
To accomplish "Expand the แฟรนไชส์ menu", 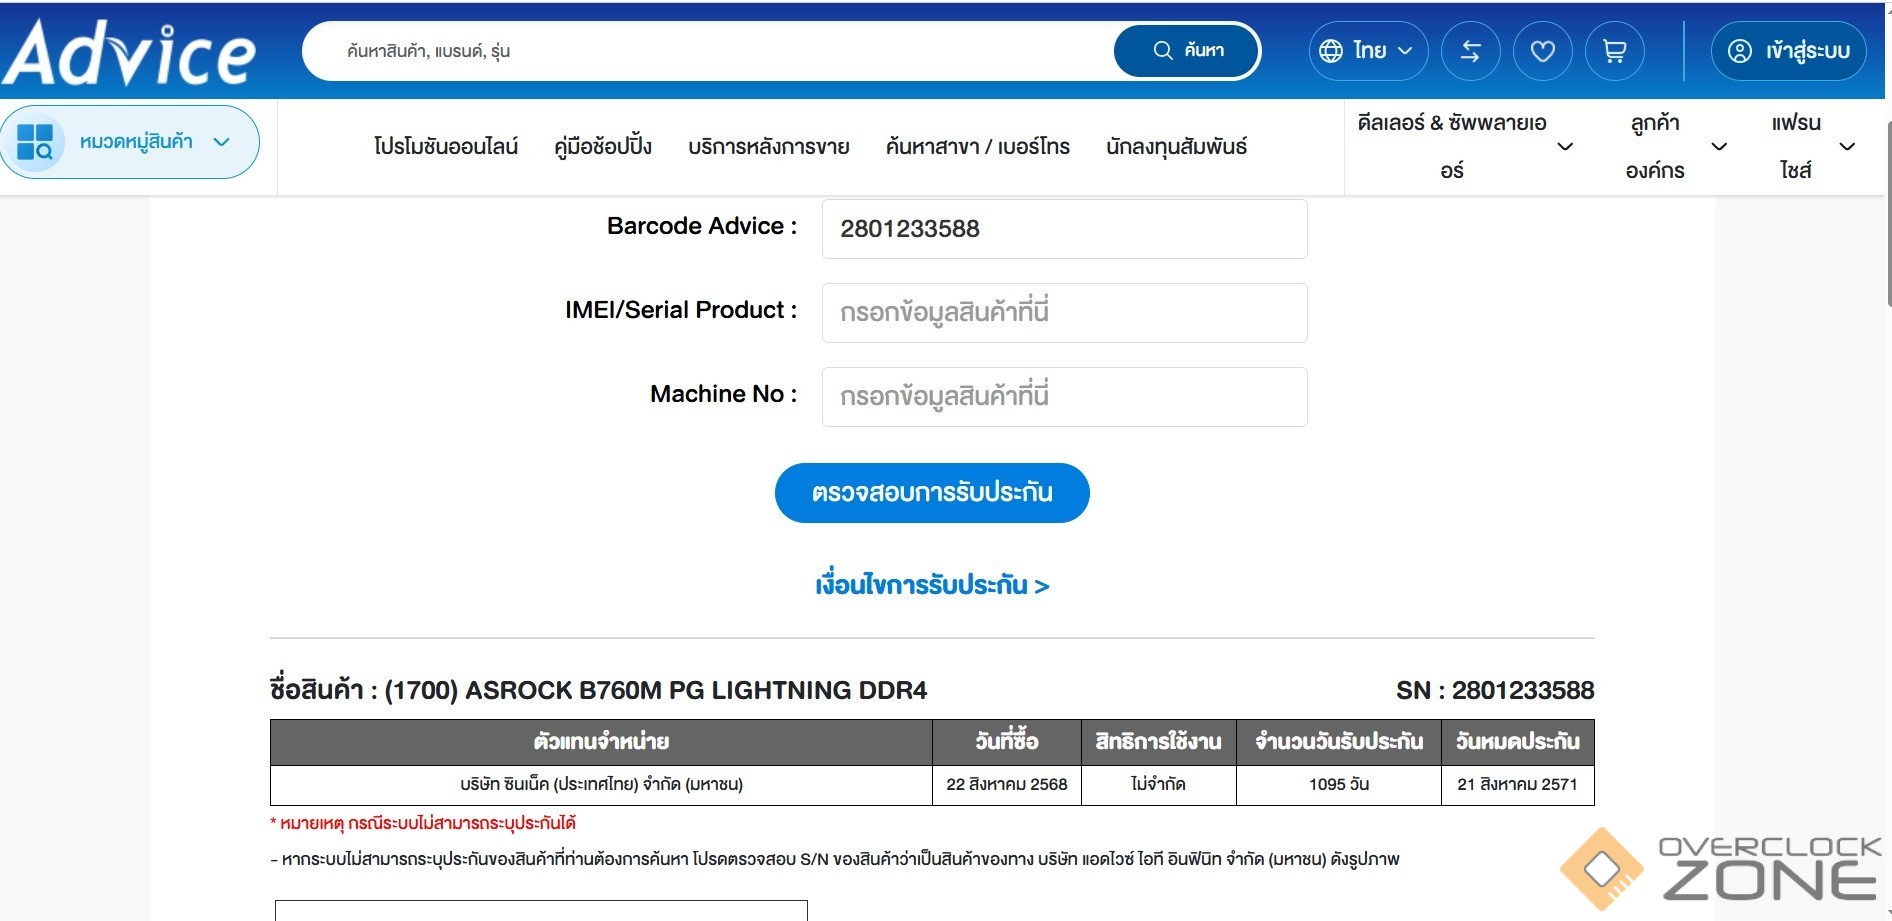I will click(1813, 146).
